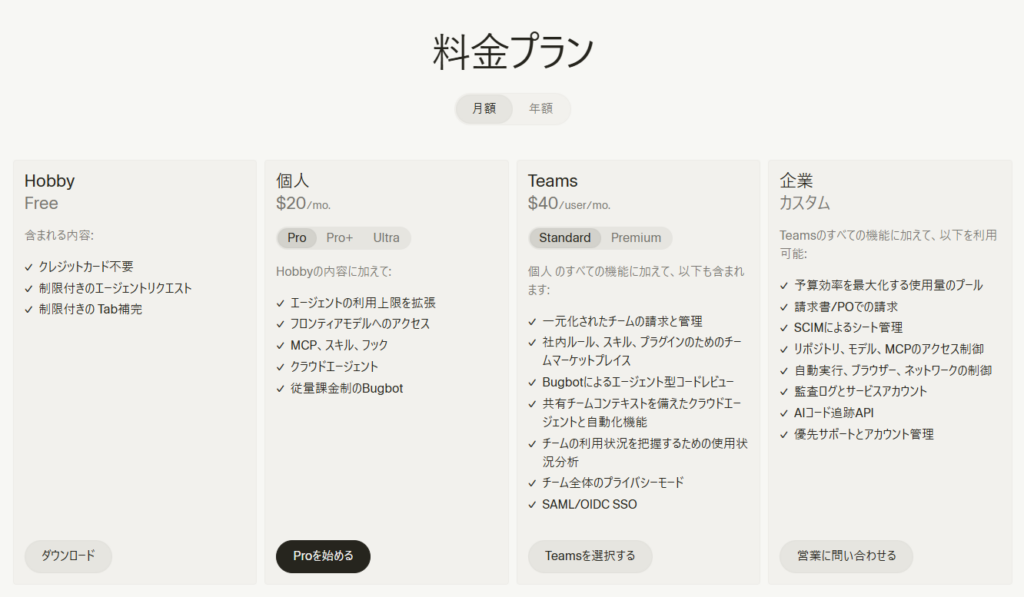The height and width of the screenshot is (597, 1024).
Task: Click the 営業に問い合わせる button
Action: pos(846,556)
